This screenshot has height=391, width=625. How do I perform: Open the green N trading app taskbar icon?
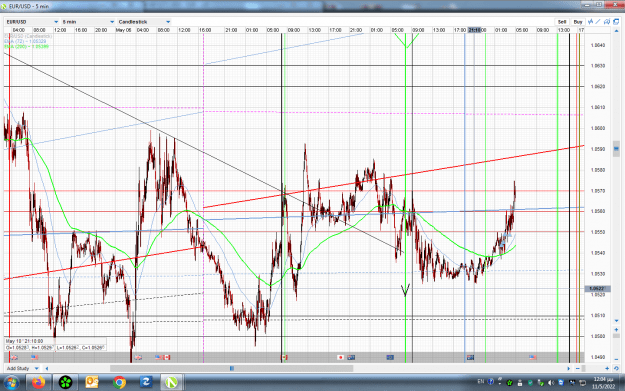tap(171, 383)
